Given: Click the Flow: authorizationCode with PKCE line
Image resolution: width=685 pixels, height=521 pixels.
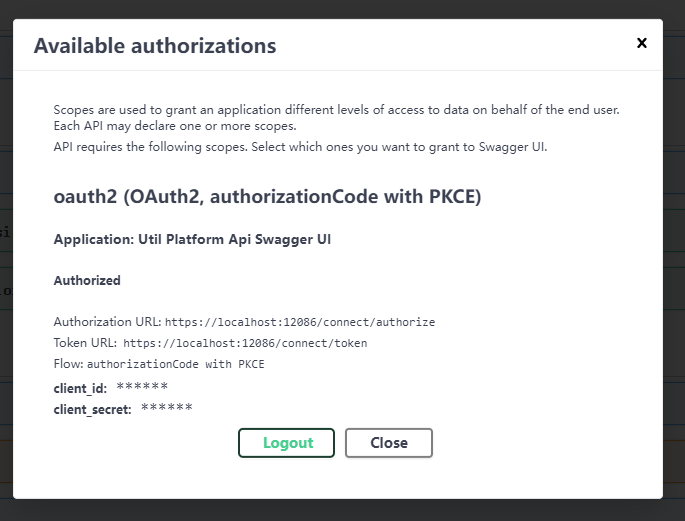Looking at the screenshot, I should coord(159,364).
